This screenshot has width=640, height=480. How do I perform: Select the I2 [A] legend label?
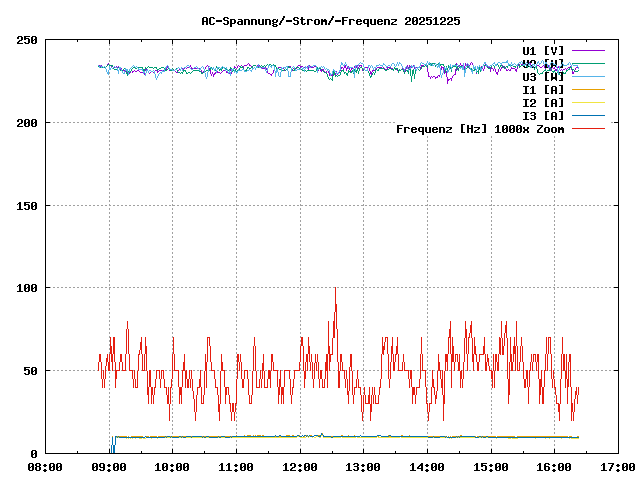[543, 102]
